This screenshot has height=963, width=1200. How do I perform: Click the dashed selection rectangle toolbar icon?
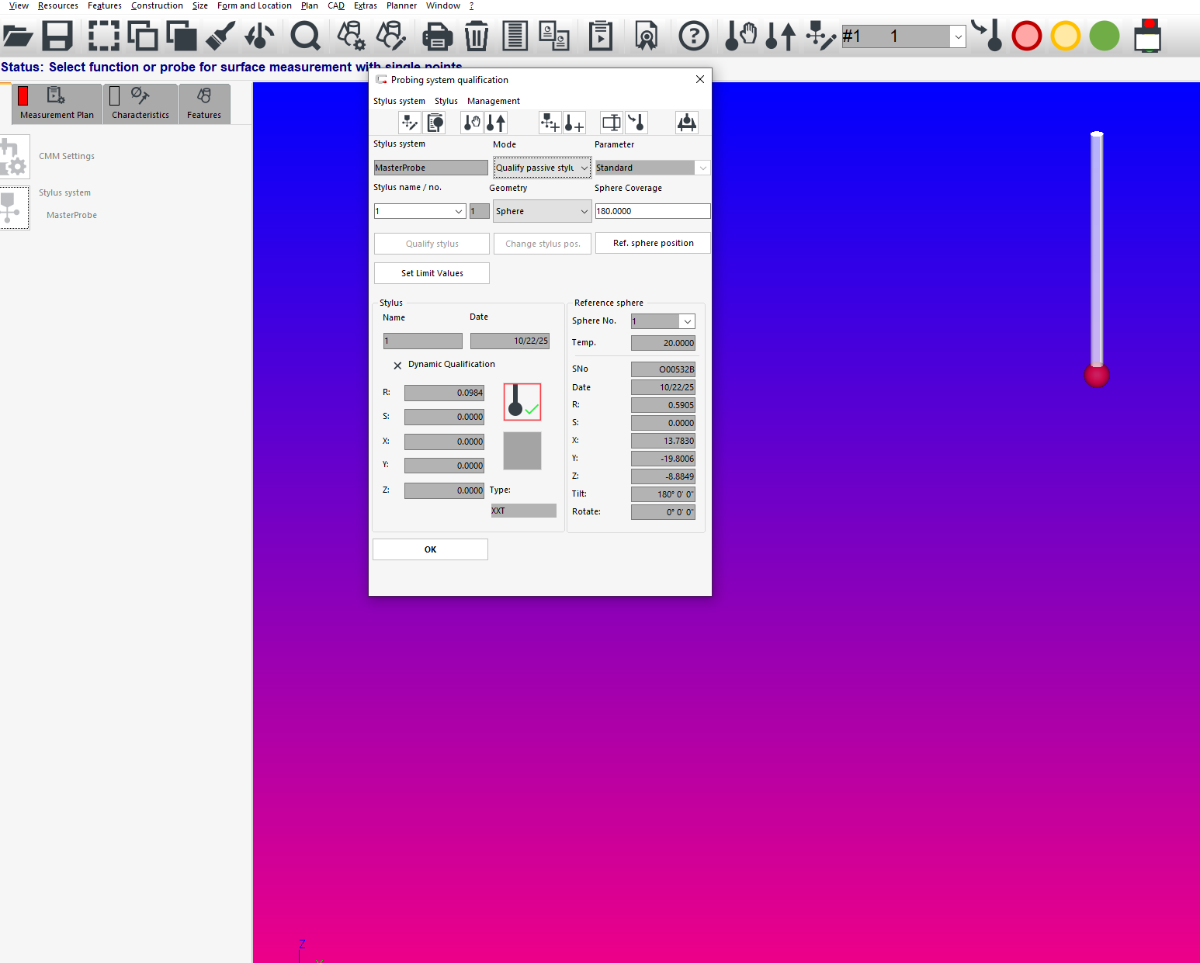coord(104,37)
